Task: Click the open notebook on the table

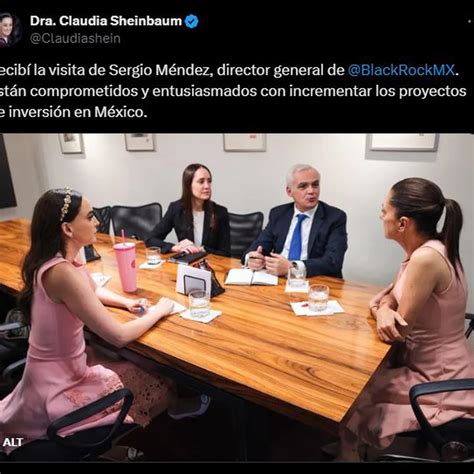Action: [x=251, y=277]
